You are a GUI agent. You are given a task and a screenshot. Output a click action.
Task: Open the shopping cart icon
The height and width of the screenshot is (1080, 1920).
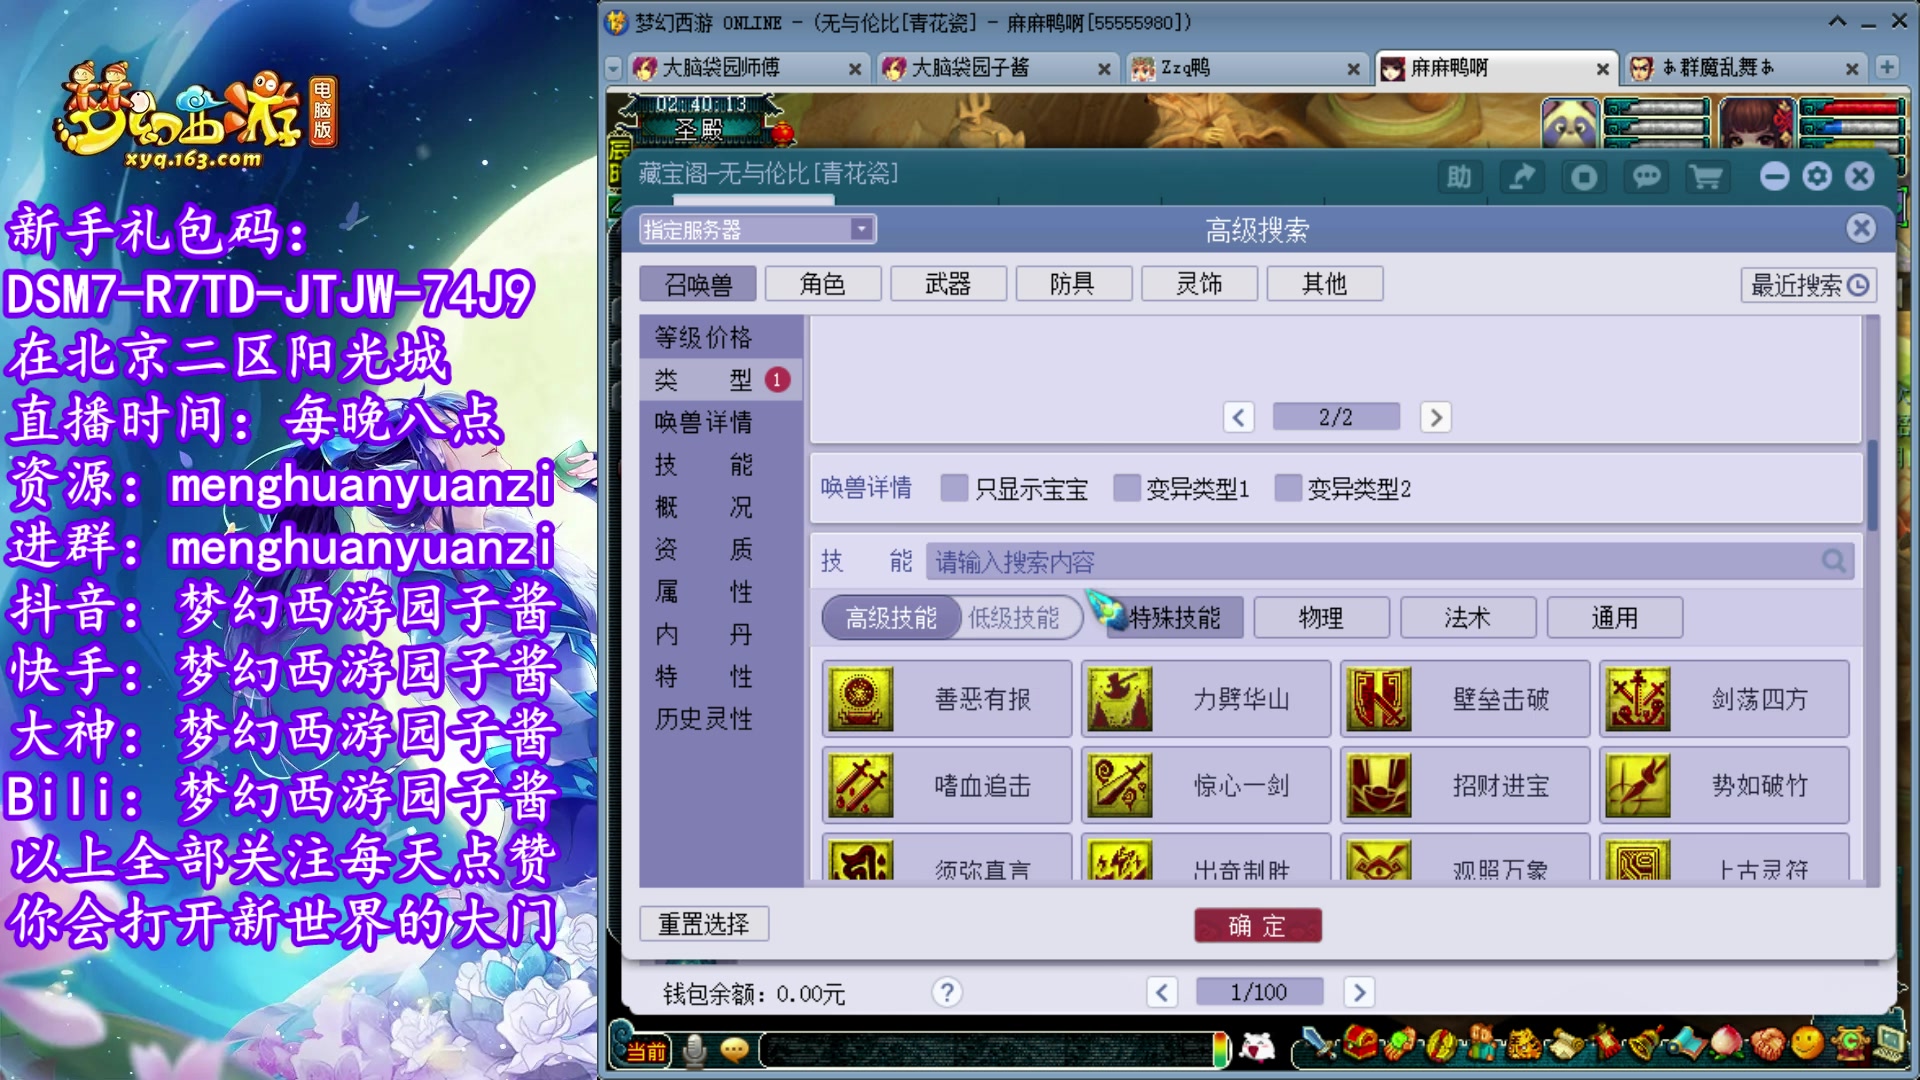[1707, 178]
